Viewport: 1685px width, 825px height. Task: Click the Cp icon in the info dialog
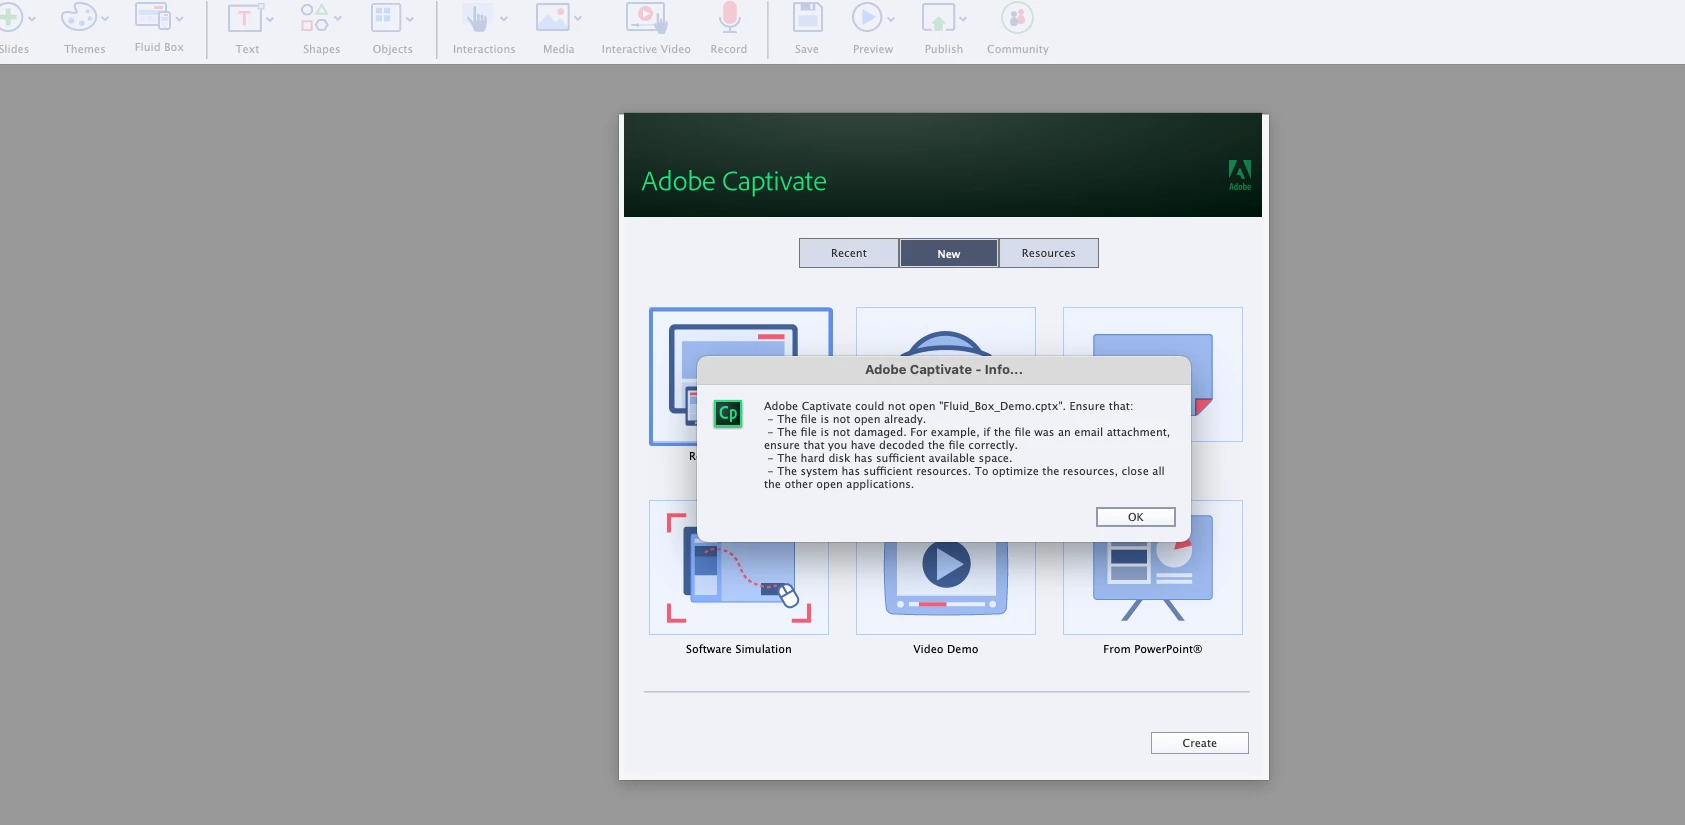tap(728, 413)
